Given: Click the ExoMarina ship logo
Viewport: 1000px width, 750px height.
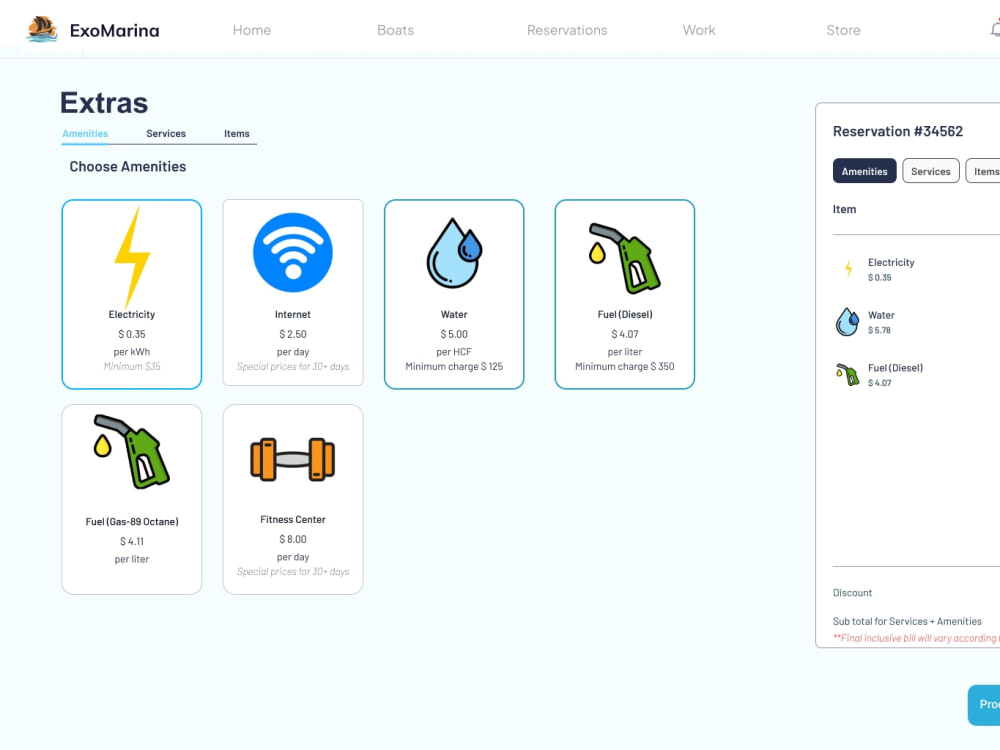Looking at the screenshot, I should 41,29.
